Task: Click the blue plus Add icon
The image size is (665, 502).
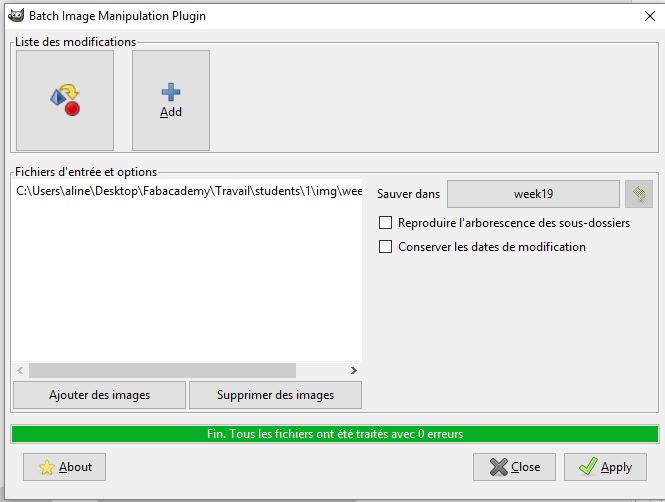Action: pos(171,92)
